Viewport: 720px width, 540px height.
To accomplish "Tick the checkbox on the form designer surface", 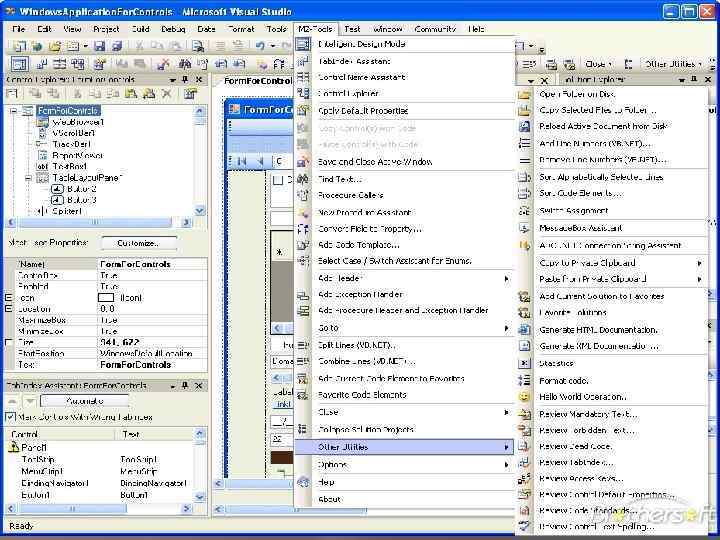I will click(x=278, y=180).
